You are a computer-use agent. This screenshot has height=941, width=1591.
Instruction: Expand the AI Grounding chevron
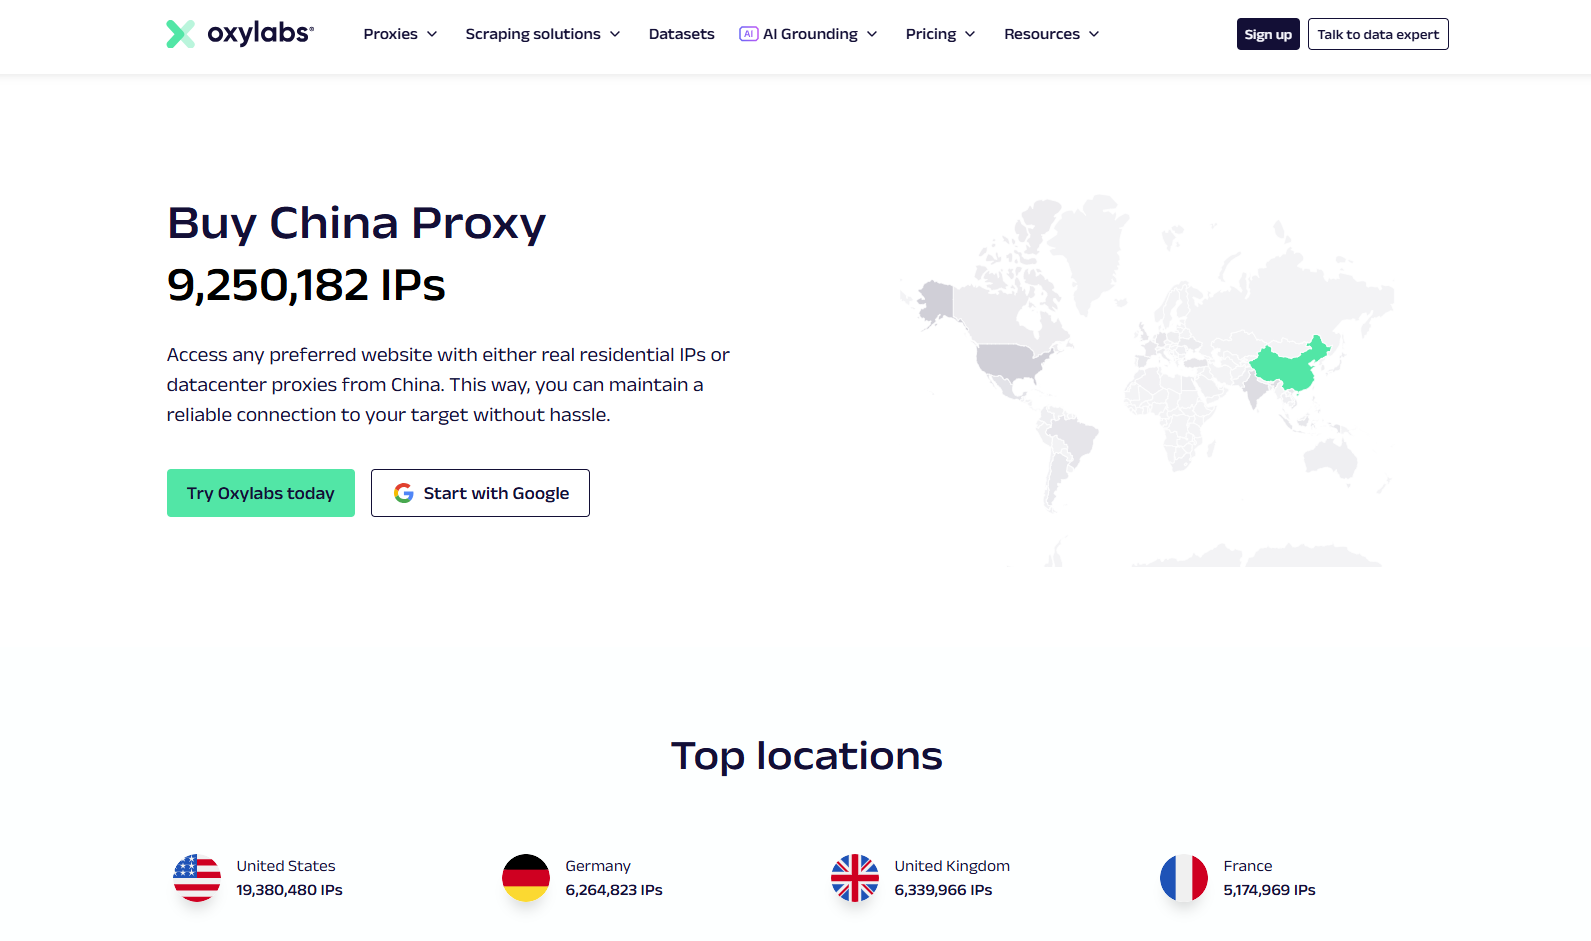pos(872,34)
